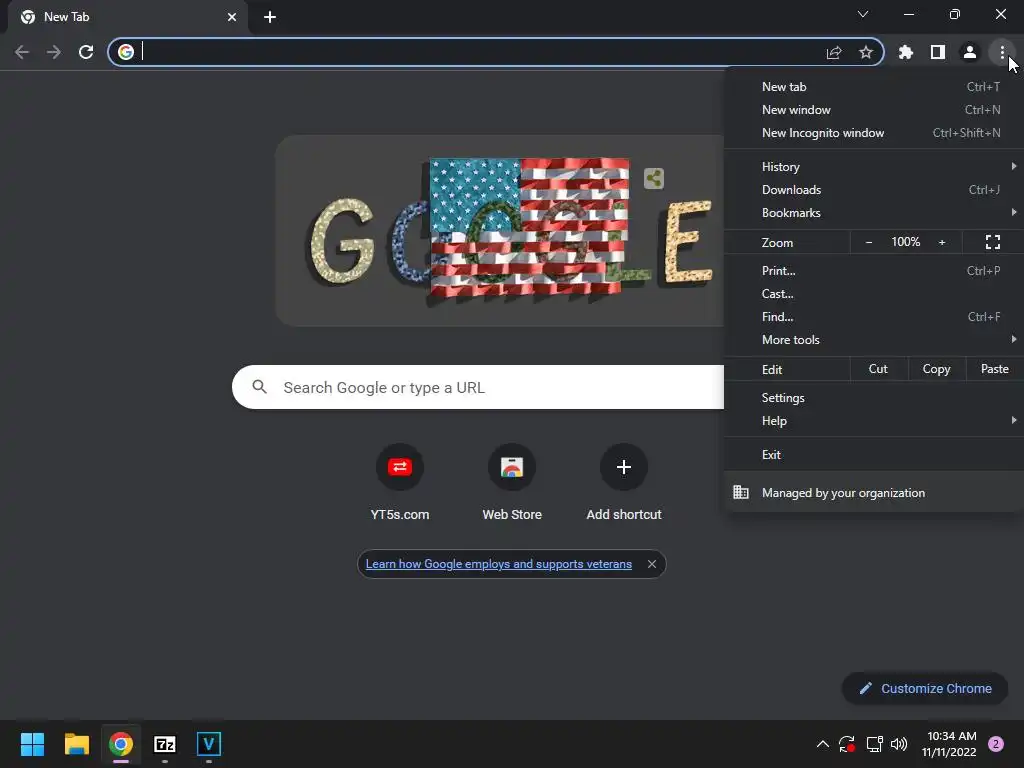Decrease zoom with minus button
Viewport: 1024px width, 768px height.
tap(869, 242)
